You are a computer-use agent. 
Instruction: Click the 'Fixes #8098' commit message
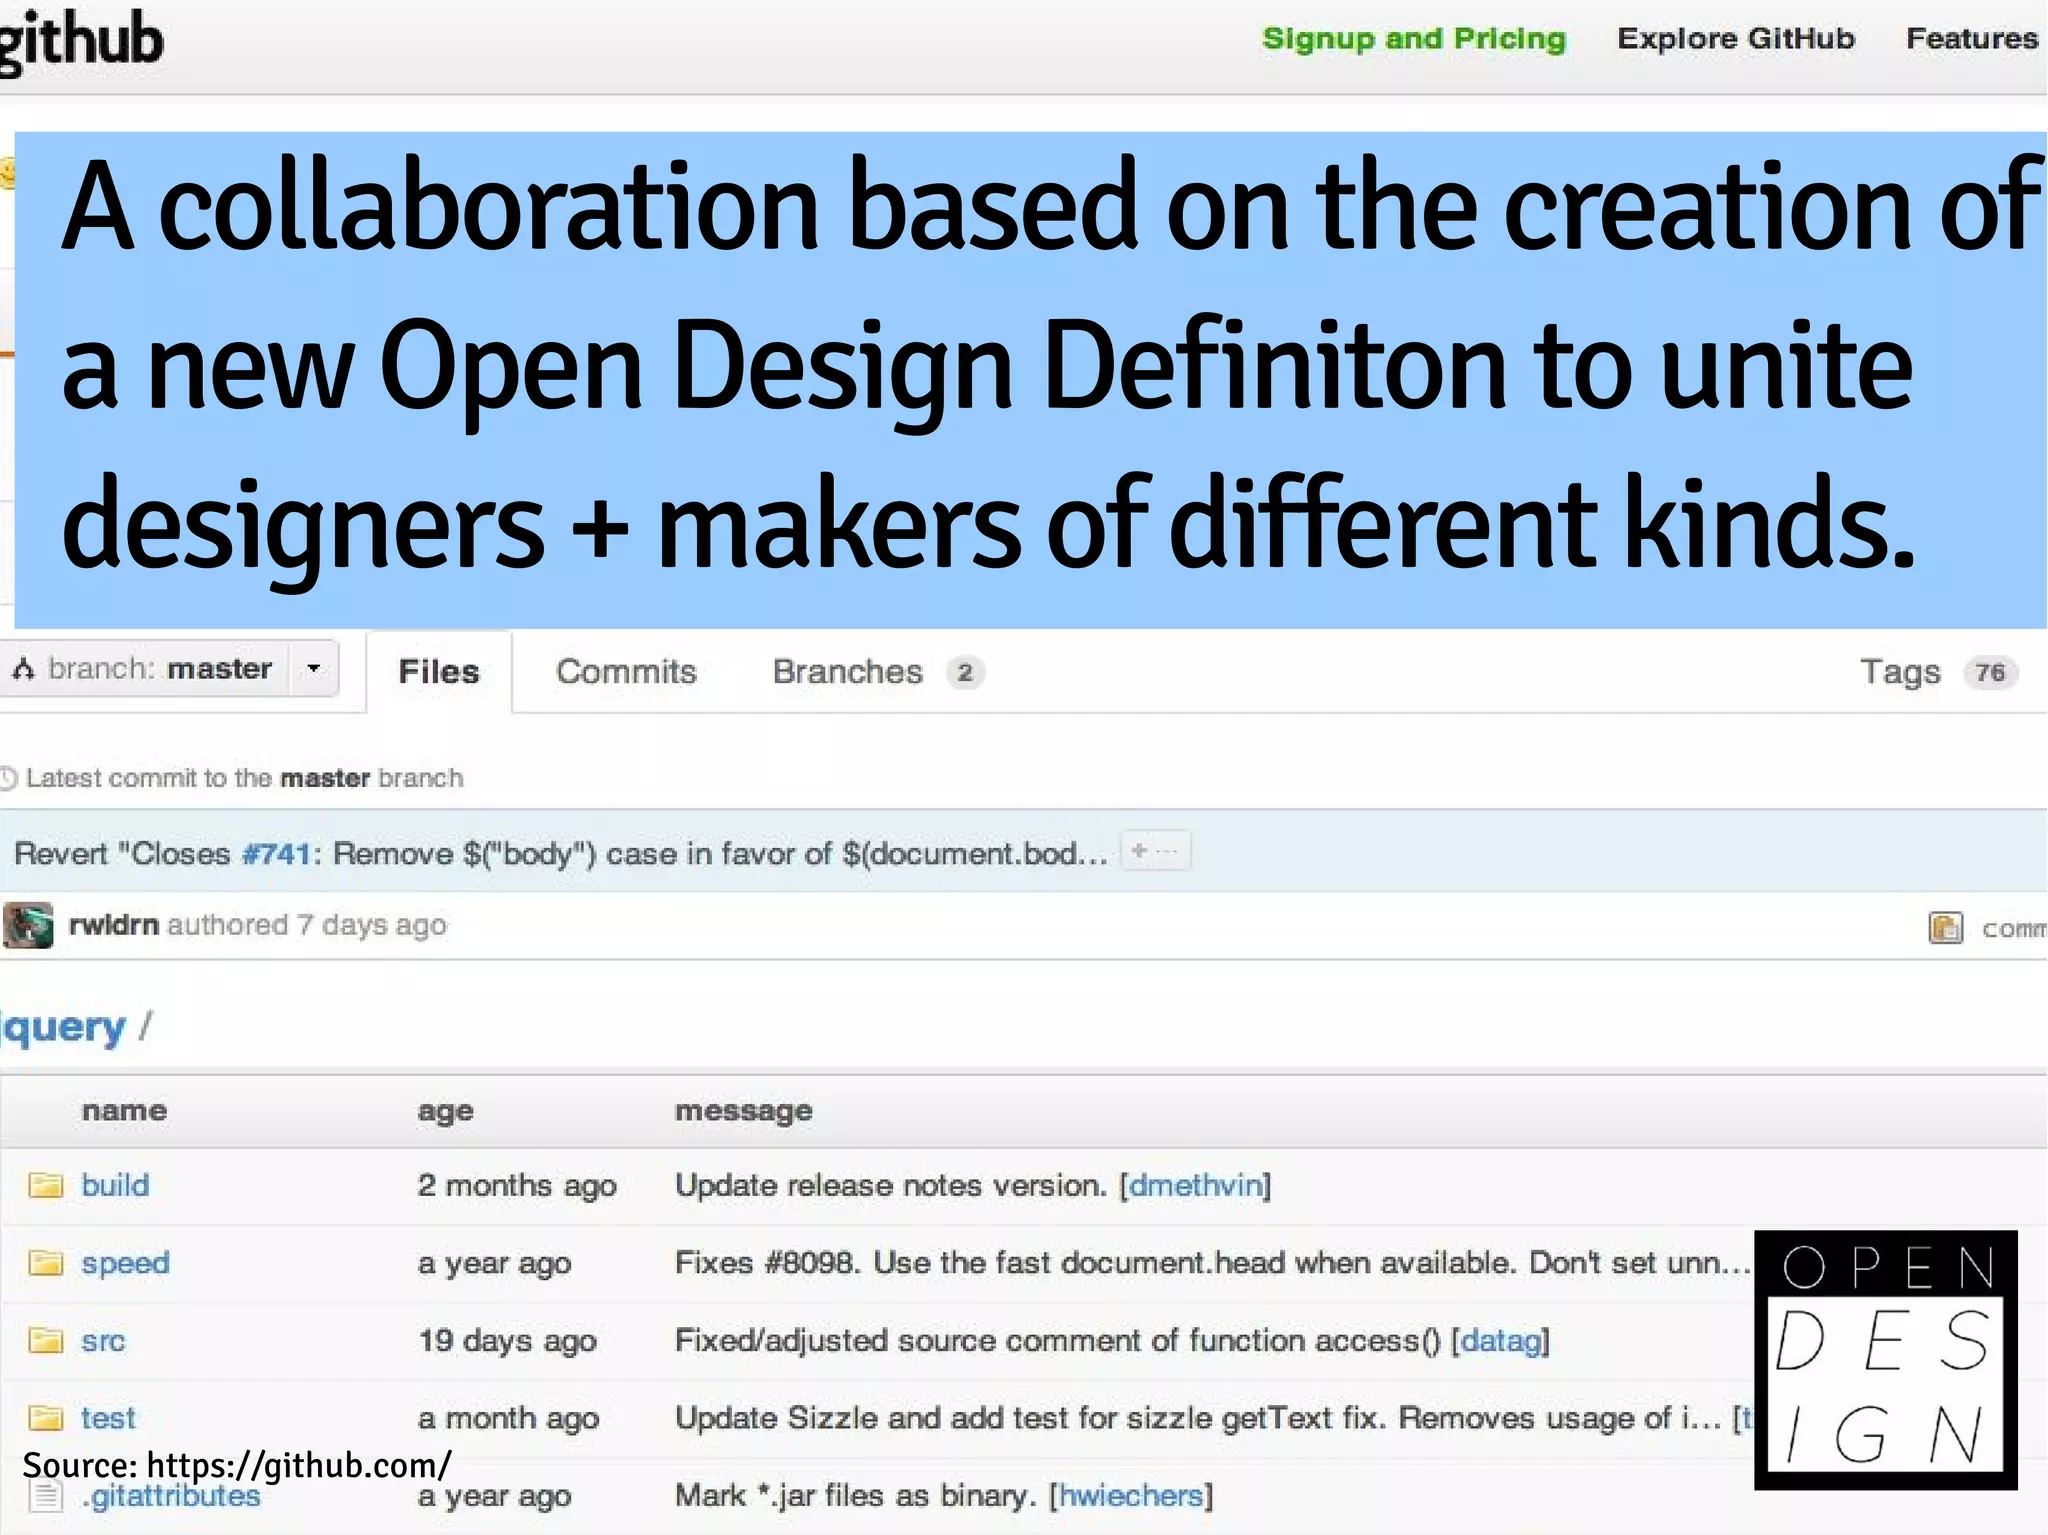pos(1212,1263)
